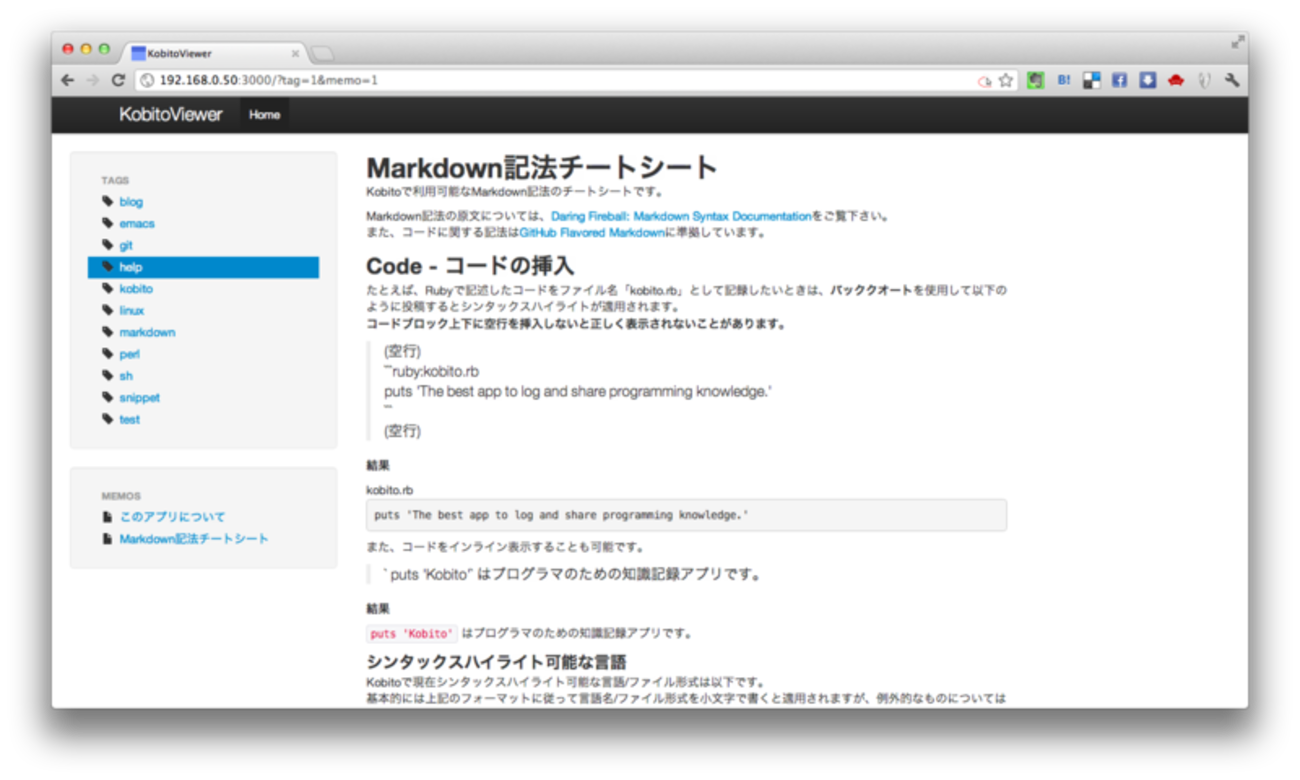Click the シンタックスハイライト可能な言語 heading
The image size is (1300, 780).
(496, 662)
